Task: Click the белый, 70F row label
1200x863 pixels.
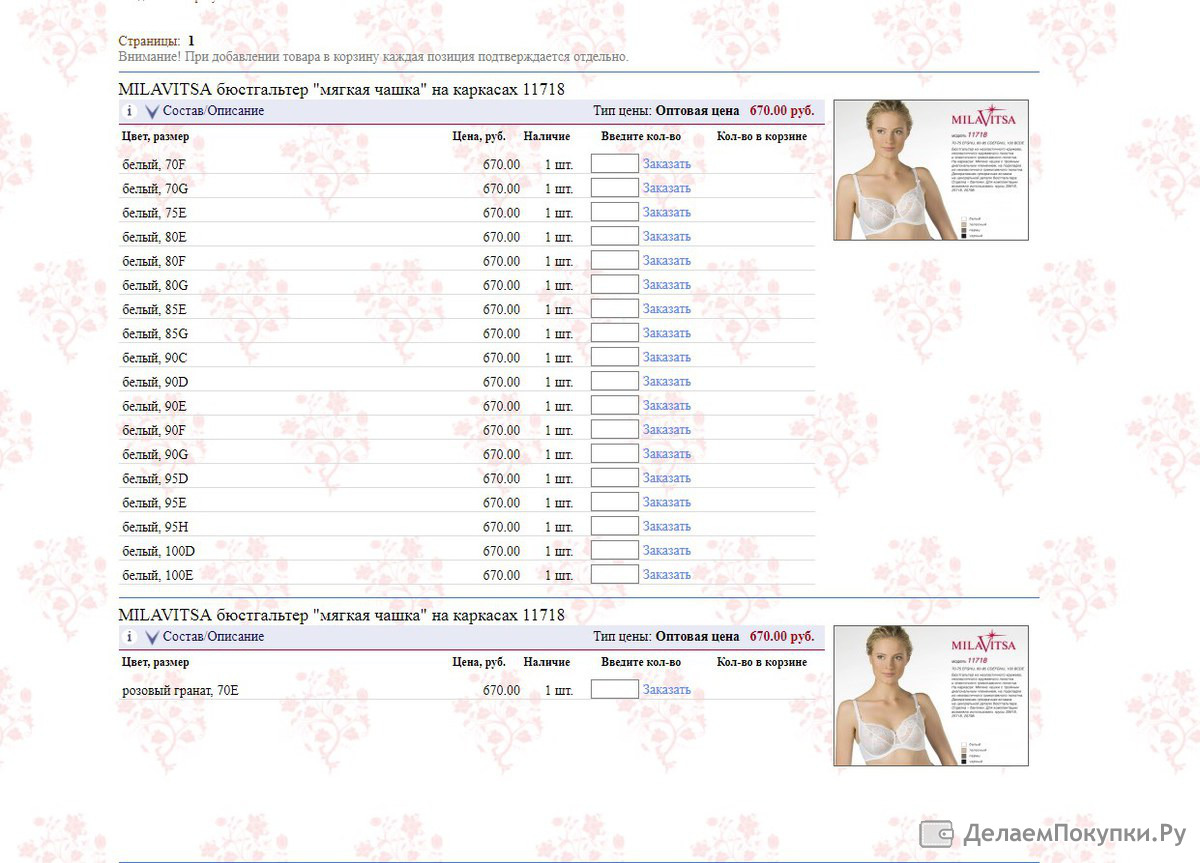Action: click(155, 164)
